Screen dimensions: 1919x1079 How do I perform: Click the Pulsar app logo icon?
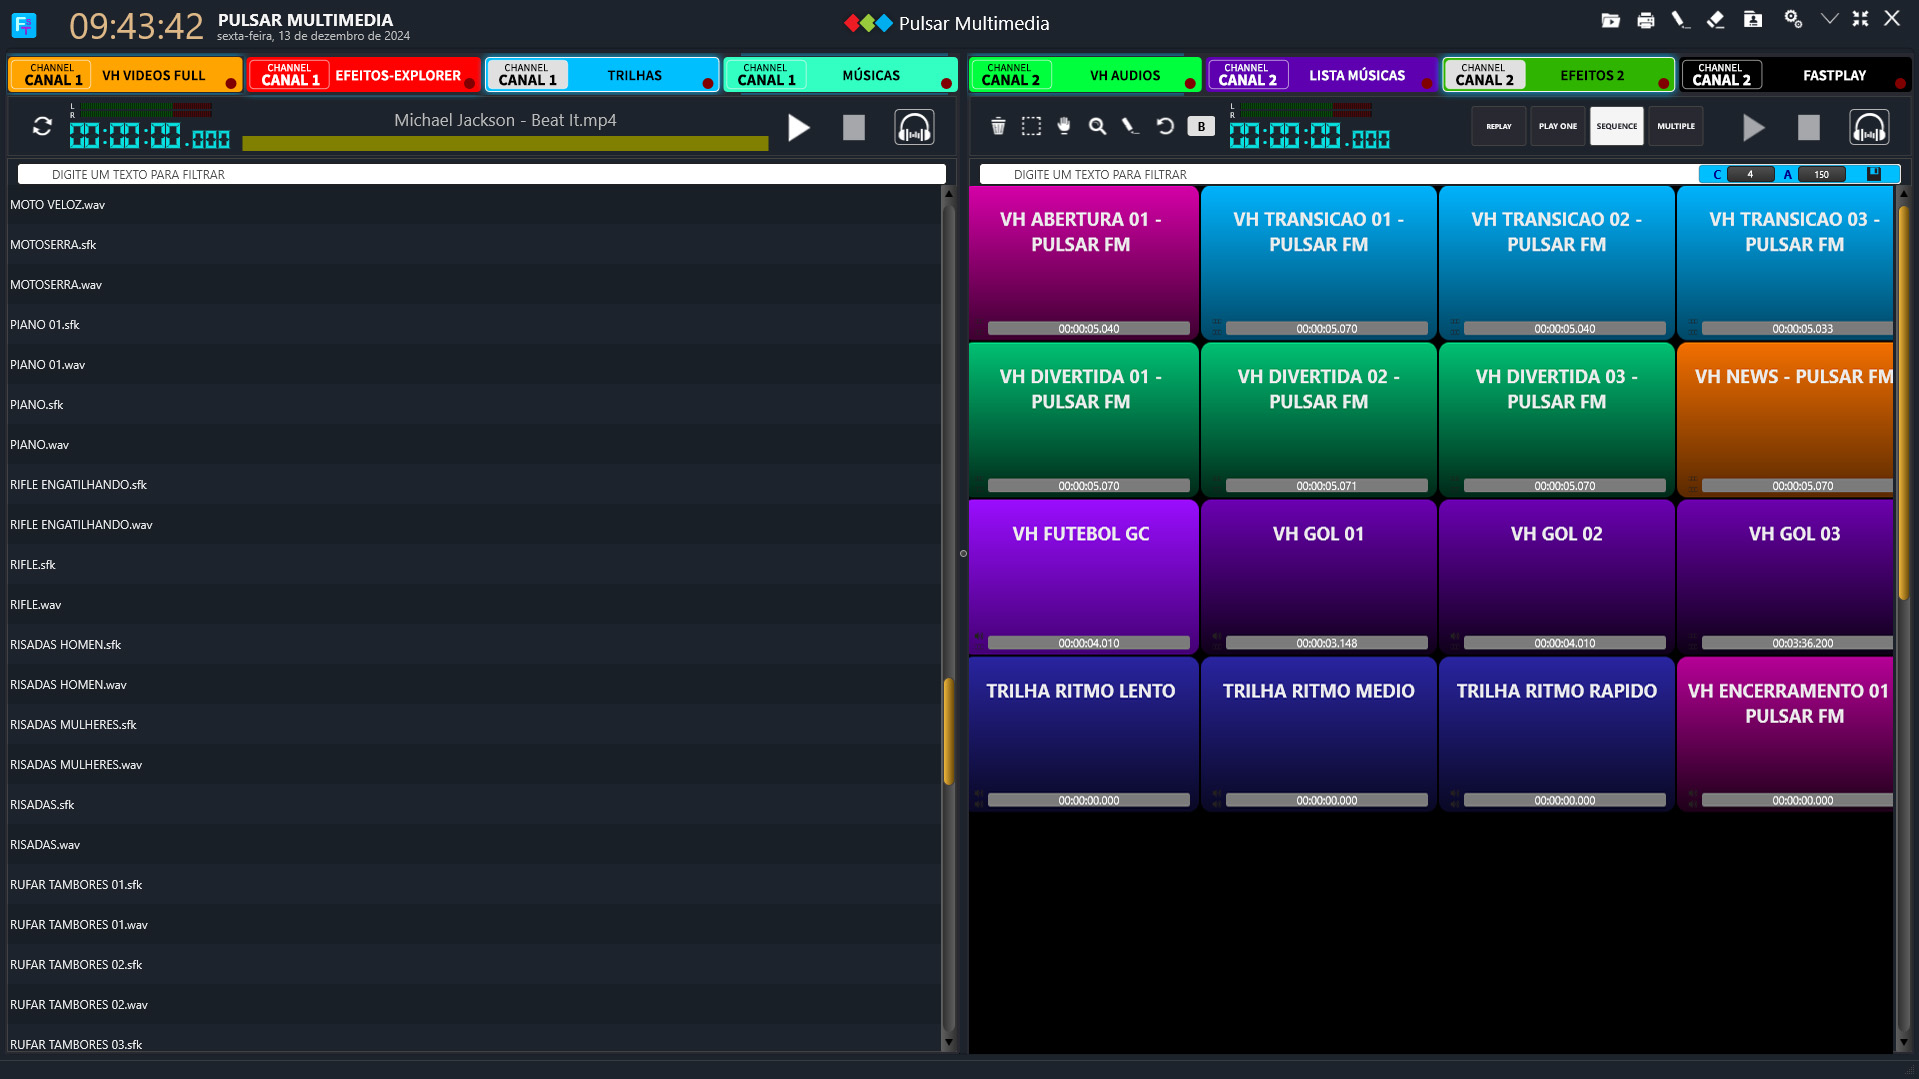click(x=24, y=24)
